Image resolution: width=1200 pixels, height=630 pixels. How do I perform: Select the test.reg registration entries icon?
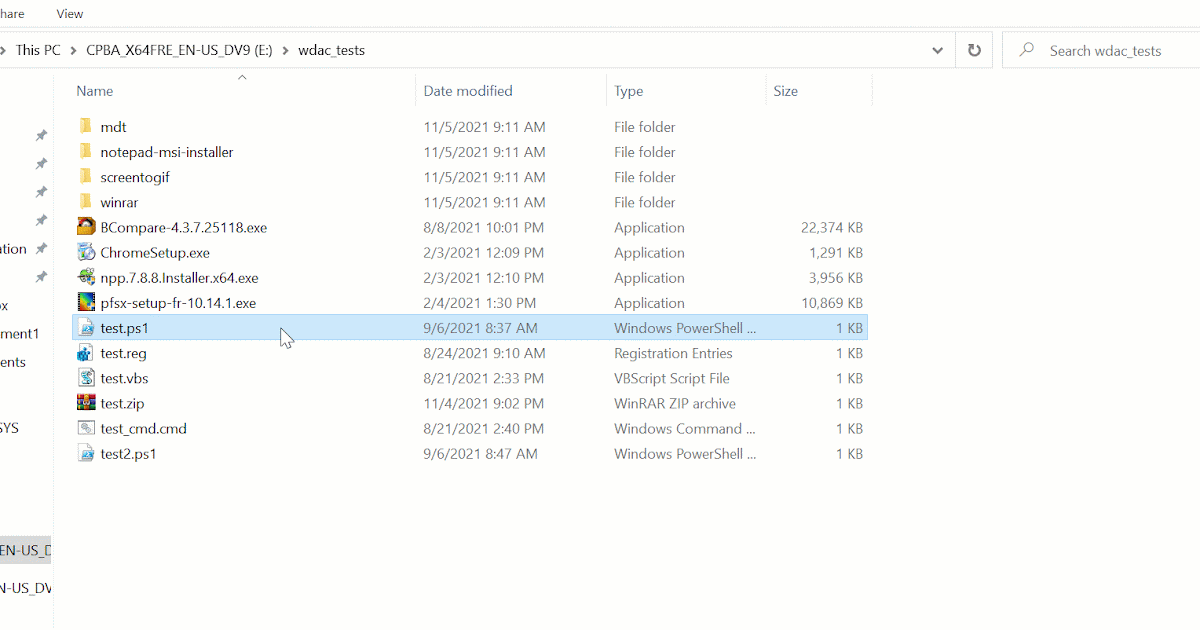87,353
